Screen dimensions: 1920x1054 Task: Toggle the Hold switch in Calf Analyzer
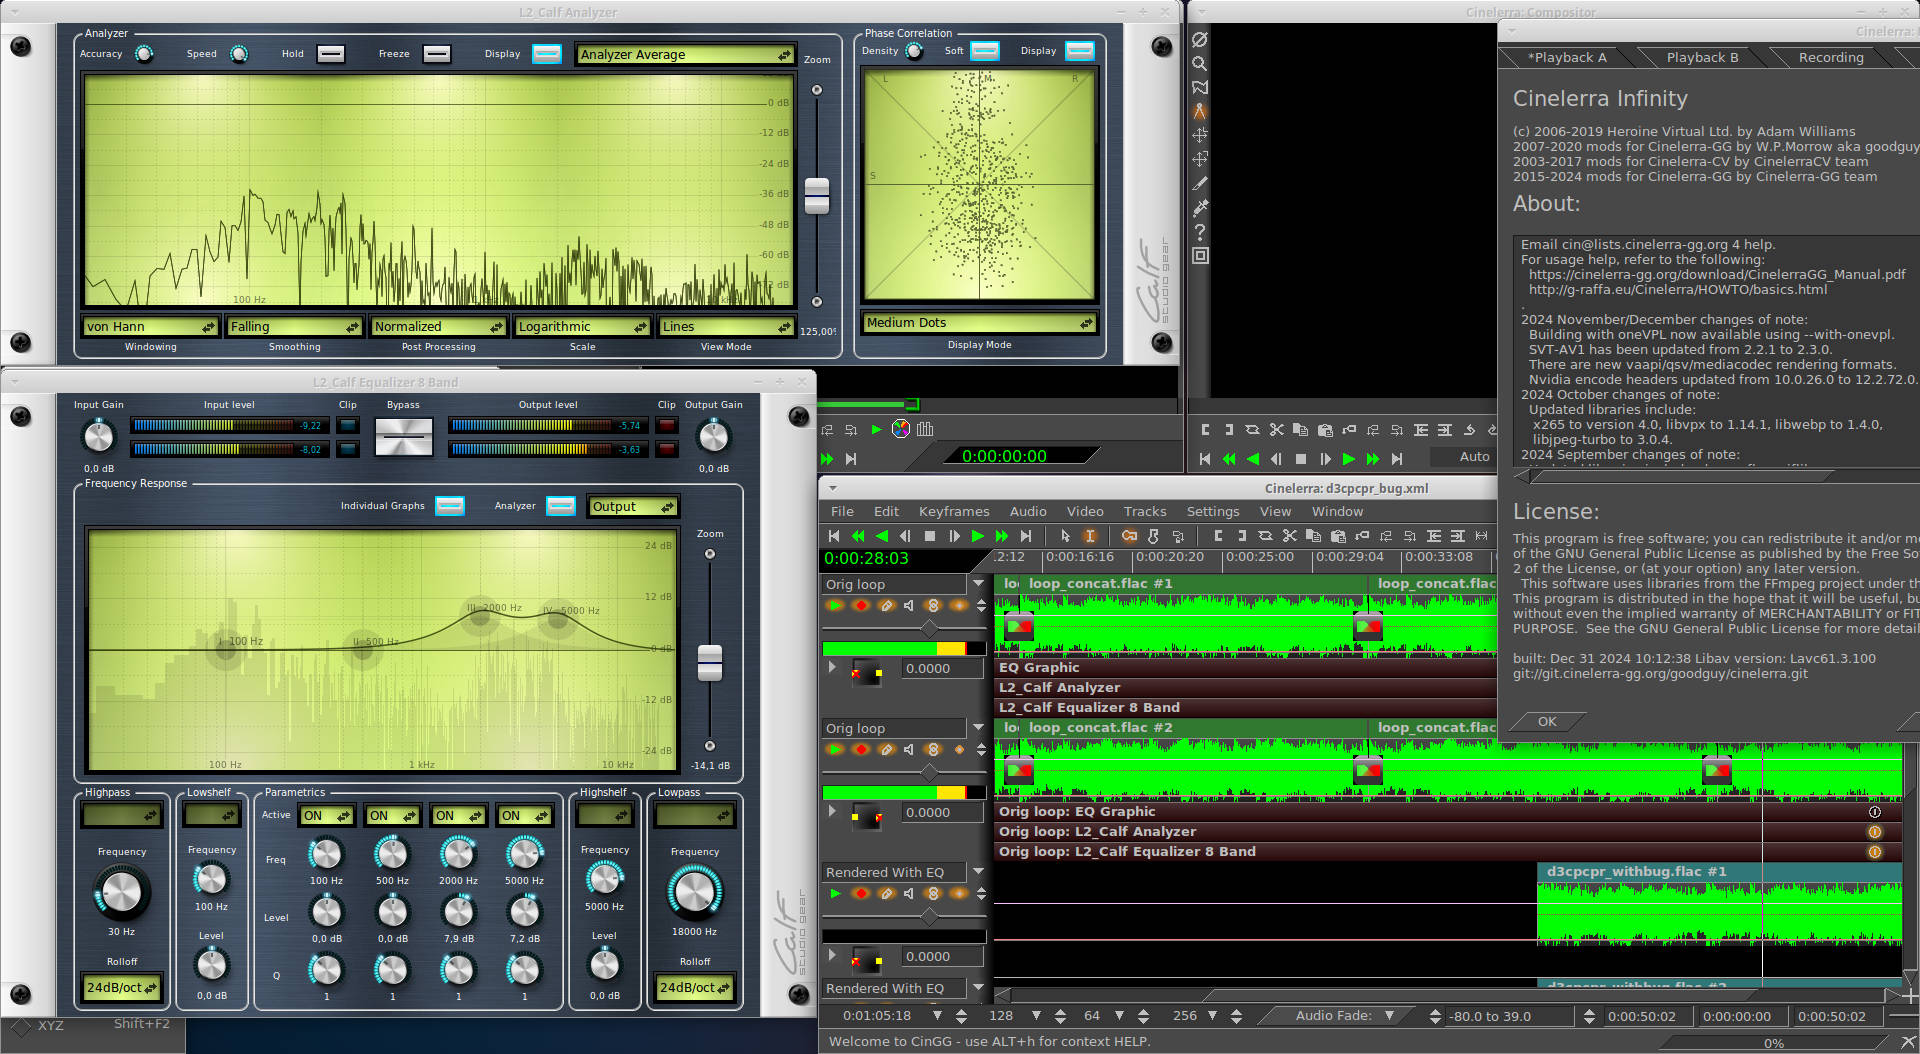tap(331, 54)
